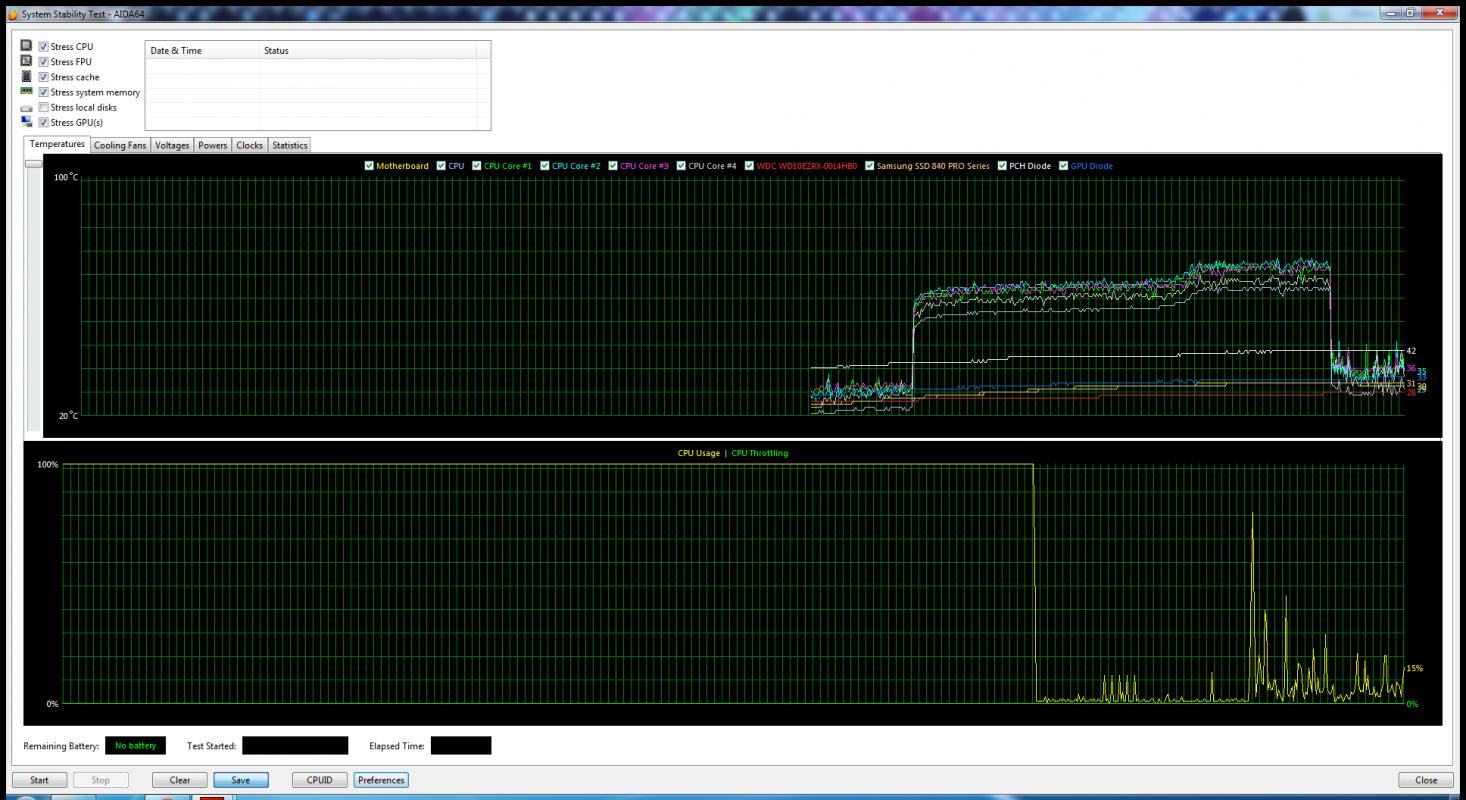Click the RAM module icon beside Stress system memory
Viewport: 1466px width, 800px height.
[x=27, y=91]
